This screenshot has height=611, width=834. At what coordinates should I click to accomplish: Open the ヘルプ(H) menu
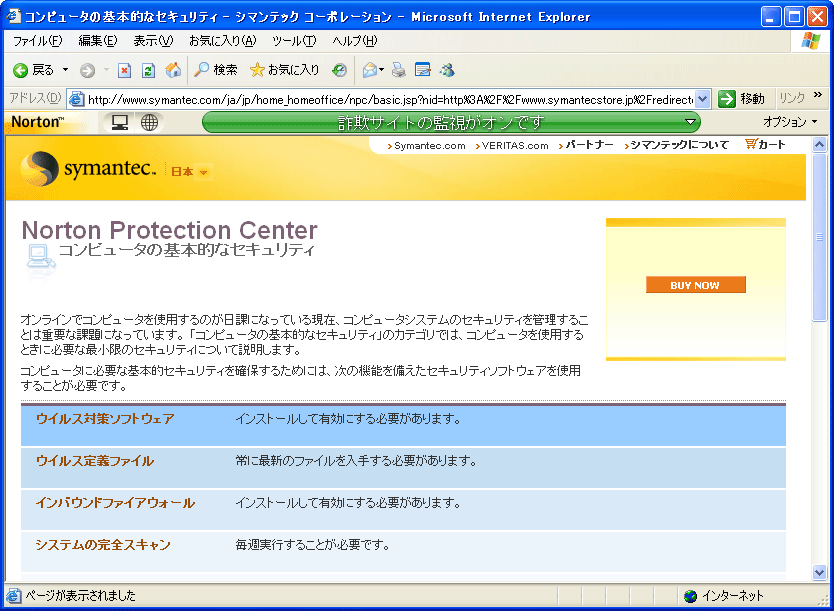tap(355, 41)
